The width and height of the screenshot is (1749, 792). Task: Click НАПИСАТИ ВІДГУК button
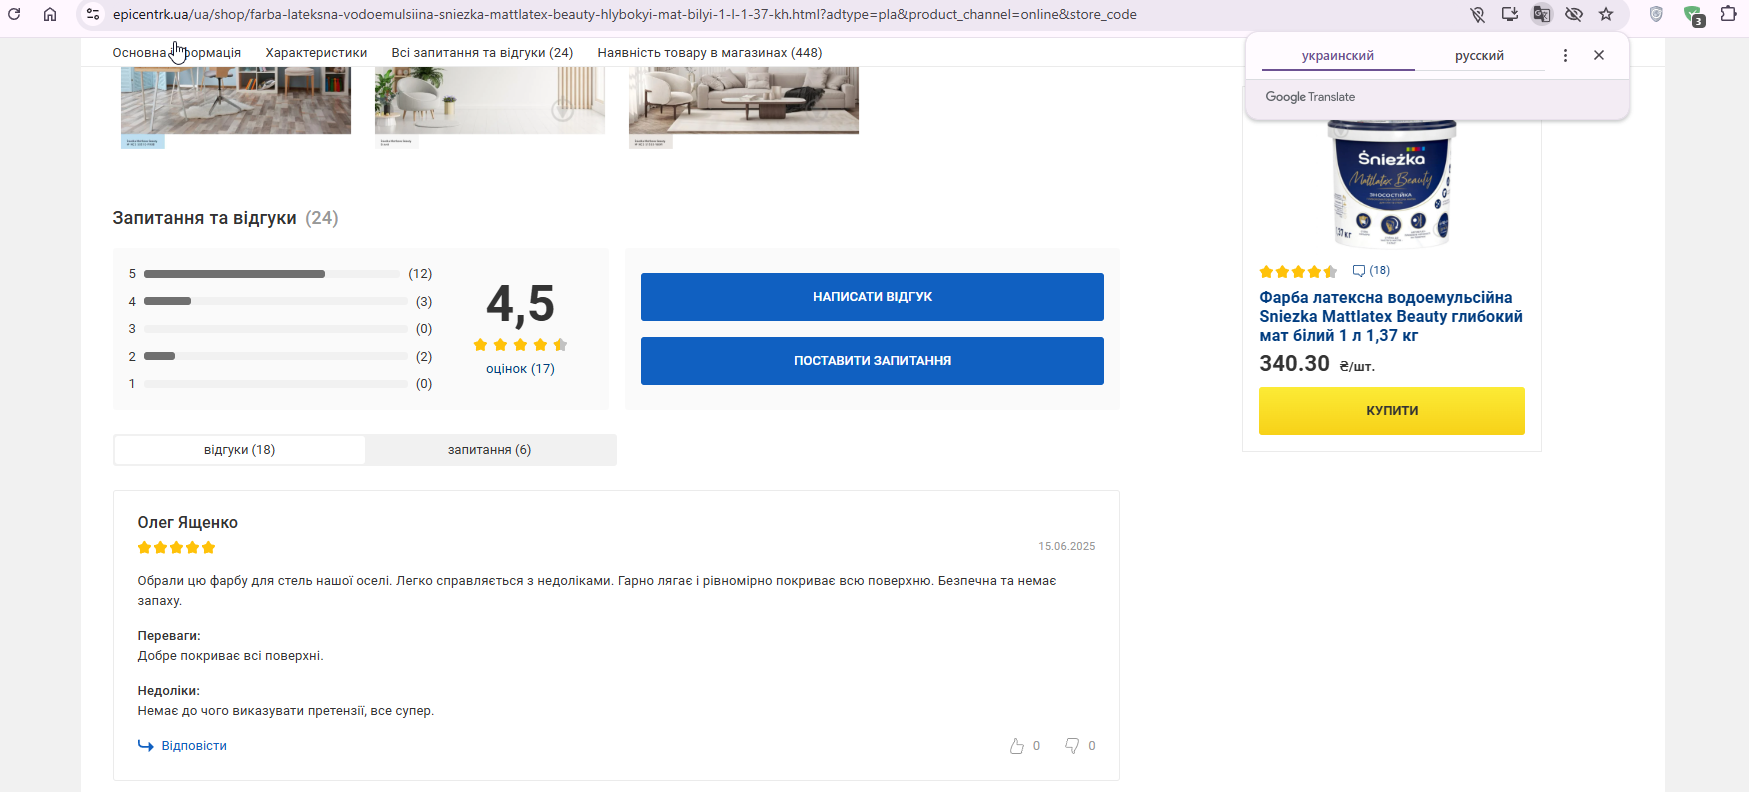872,297
